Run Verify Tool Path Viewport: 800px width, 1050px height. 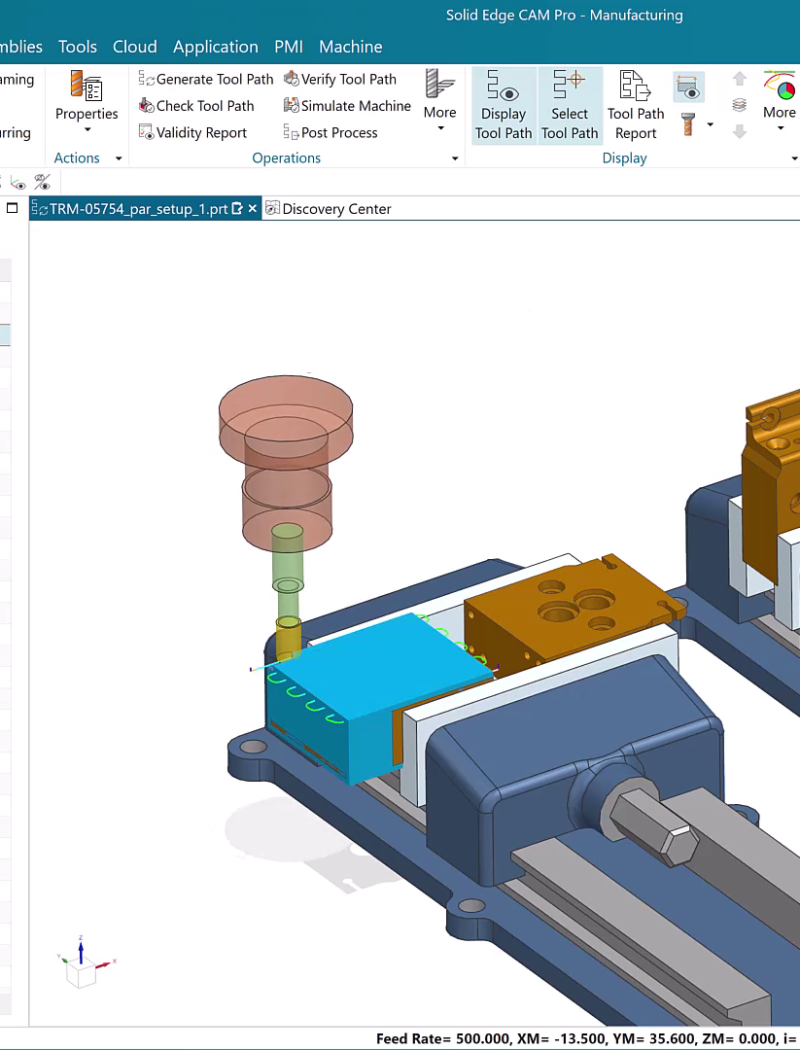(340, 79)
